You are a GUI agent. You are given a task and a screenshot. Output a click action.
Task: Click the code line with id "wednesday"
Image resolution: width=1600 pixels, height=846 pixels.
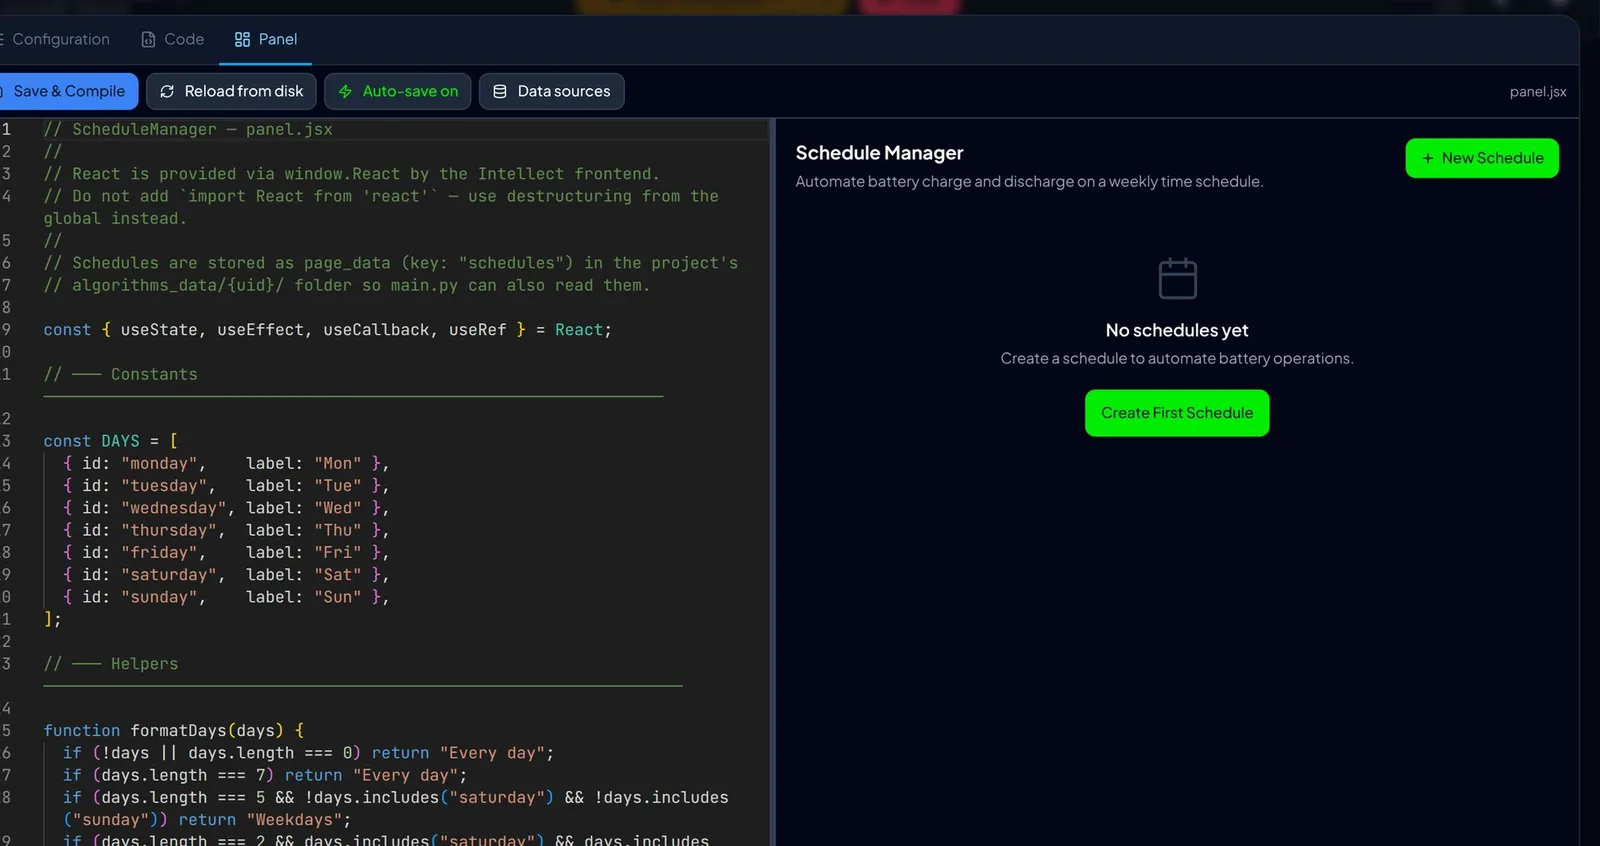tap(226, 508)
